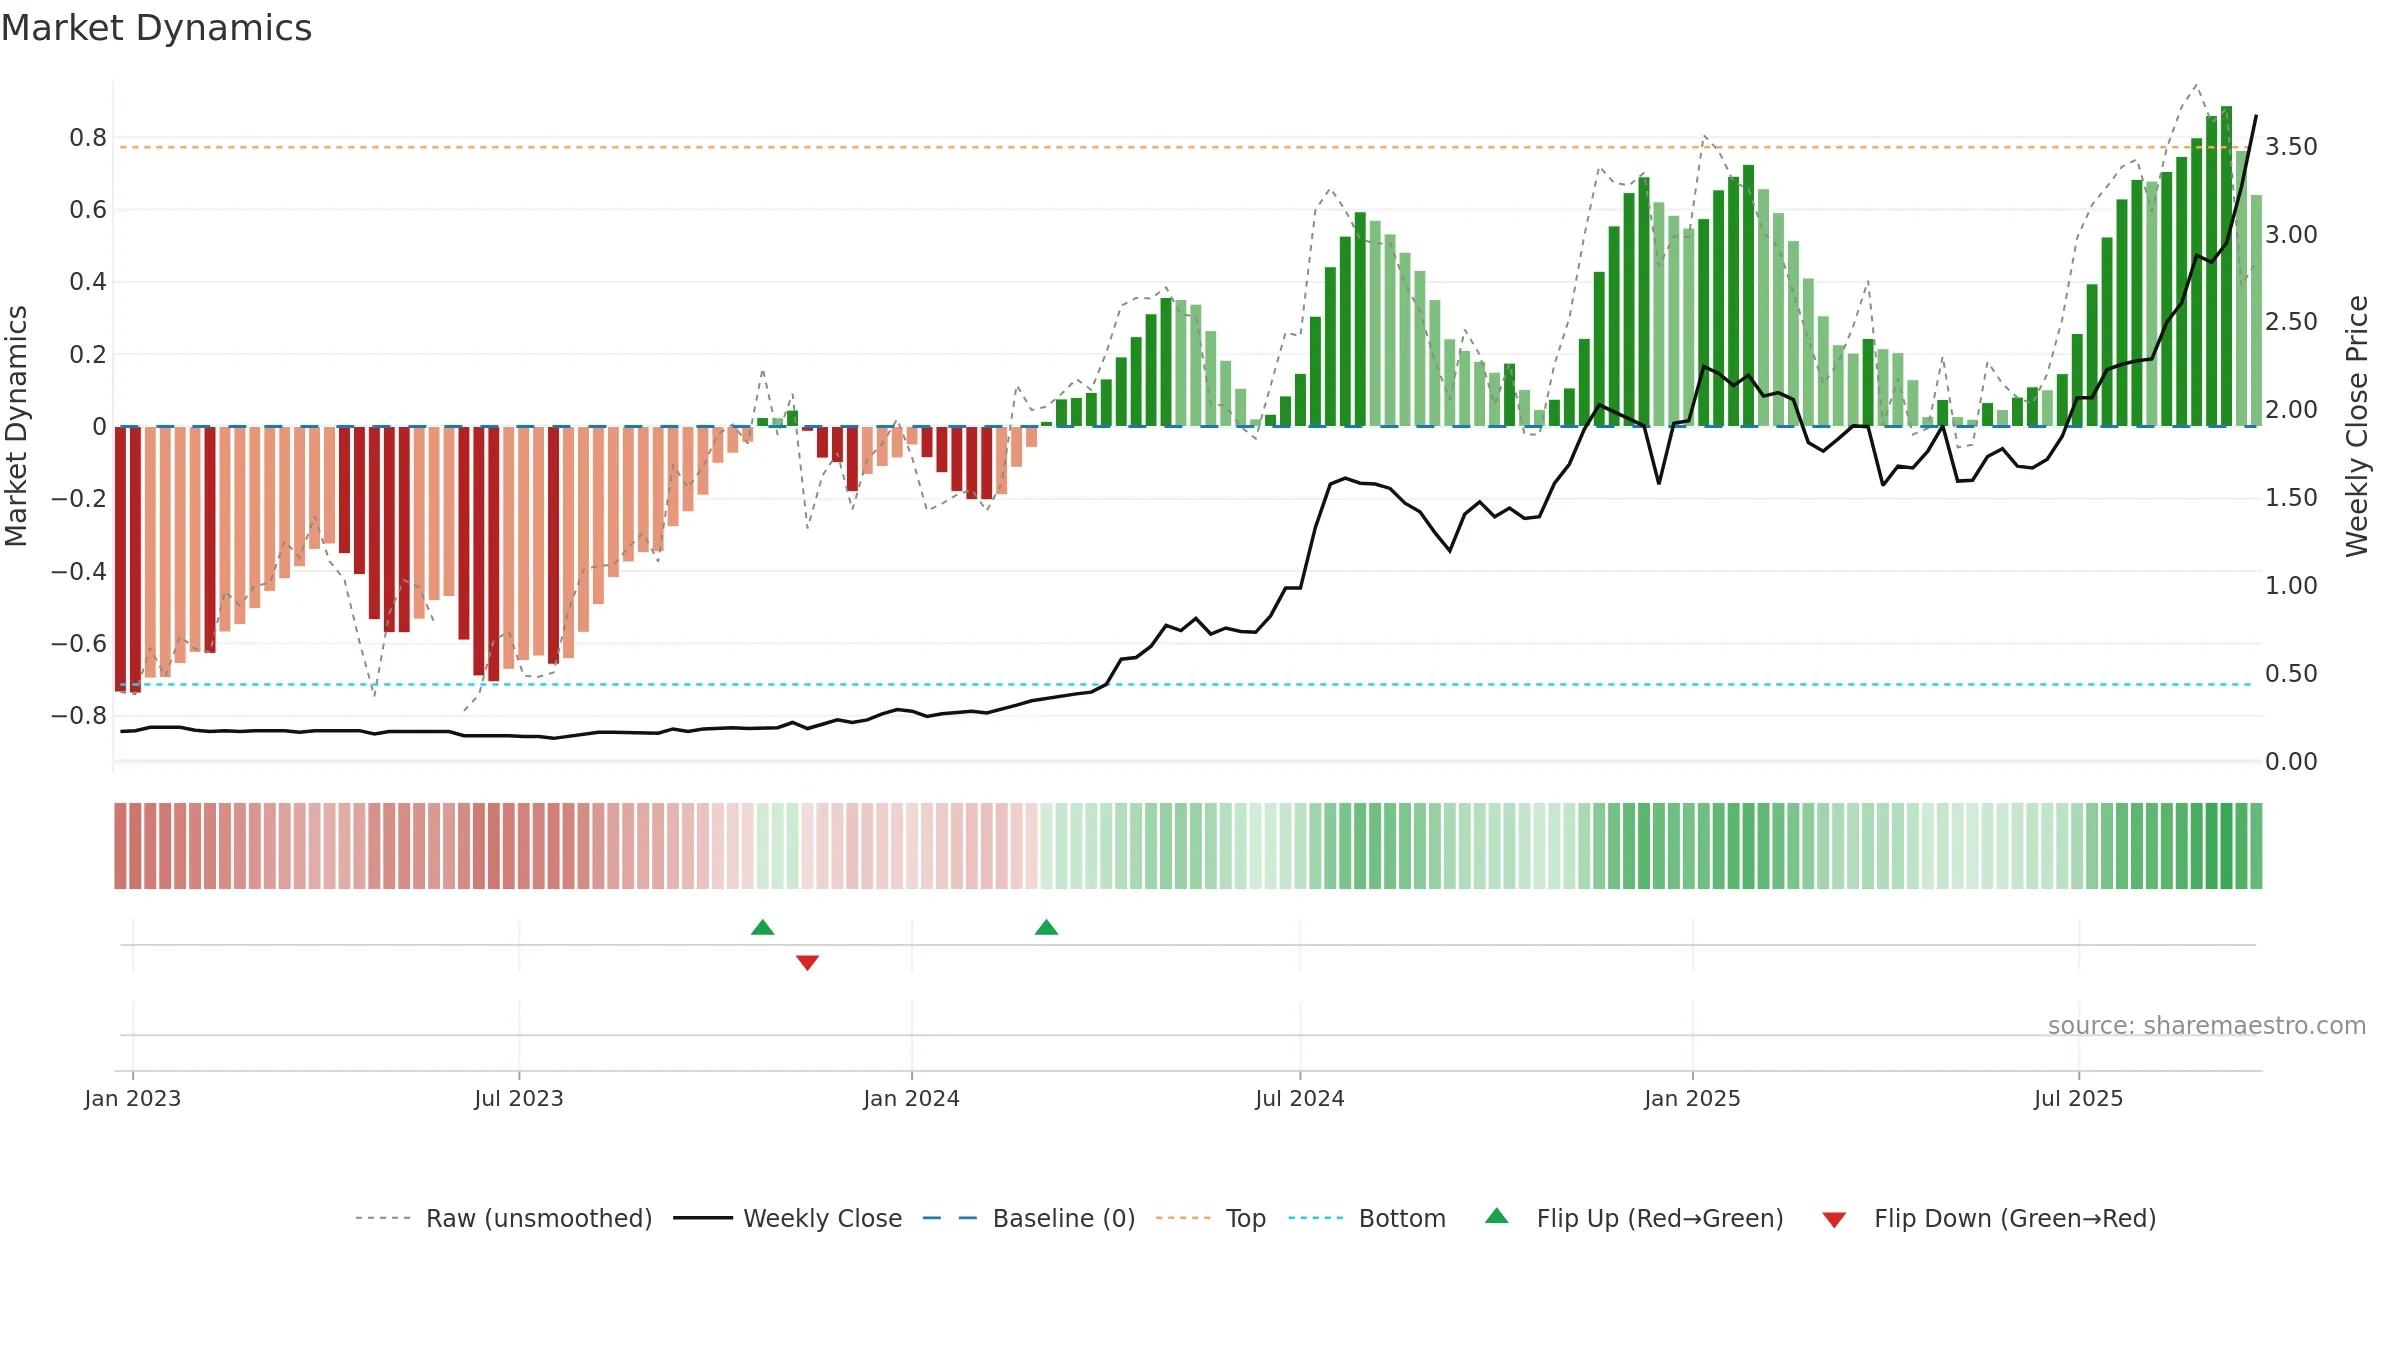
Task: Click the 2.00 tick on the price axis
Action: tap(2291, 410)
